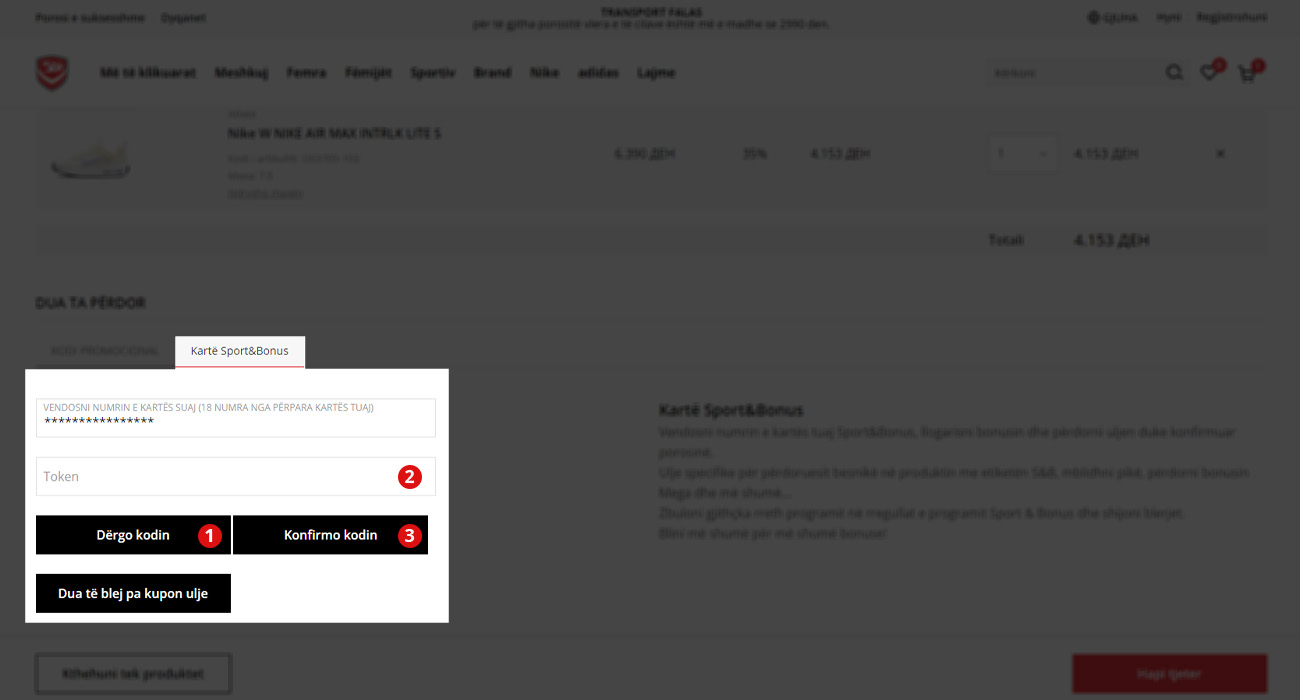Click the store logo in header
1300x700 pixels.
click(x=52, y=73)
